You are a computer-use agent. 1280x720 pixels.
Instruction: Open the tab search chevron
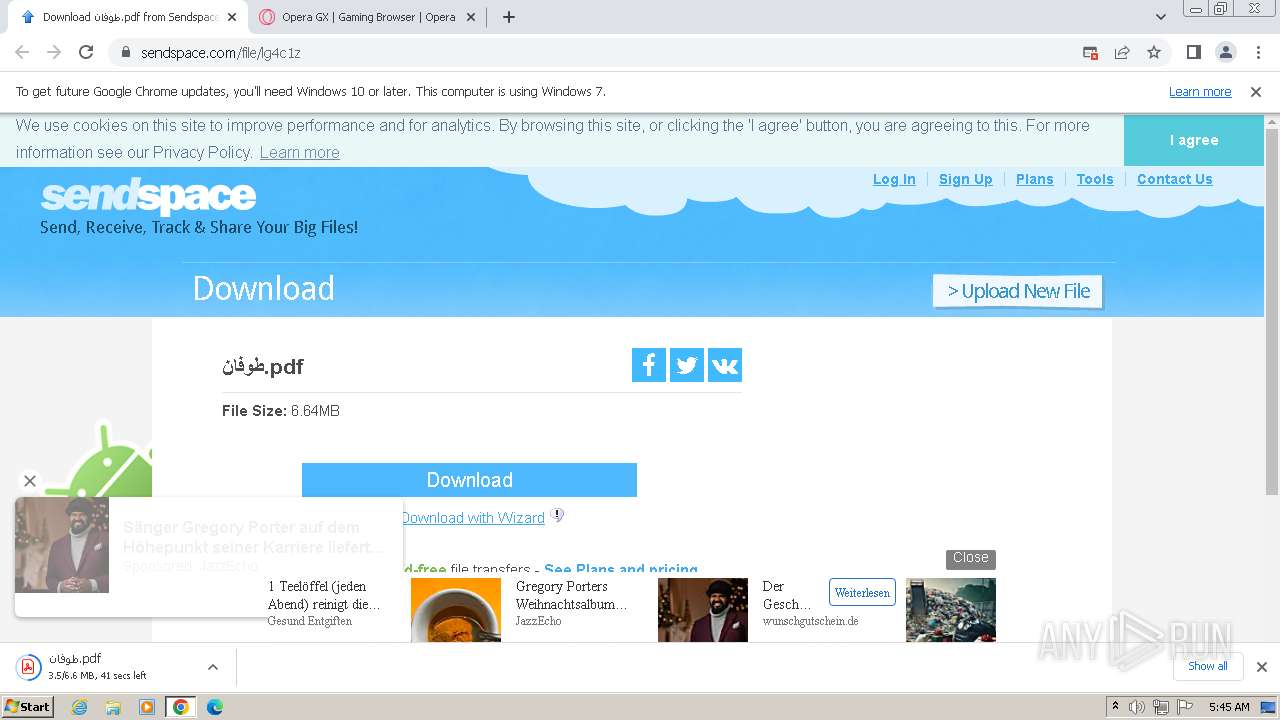1161,17
